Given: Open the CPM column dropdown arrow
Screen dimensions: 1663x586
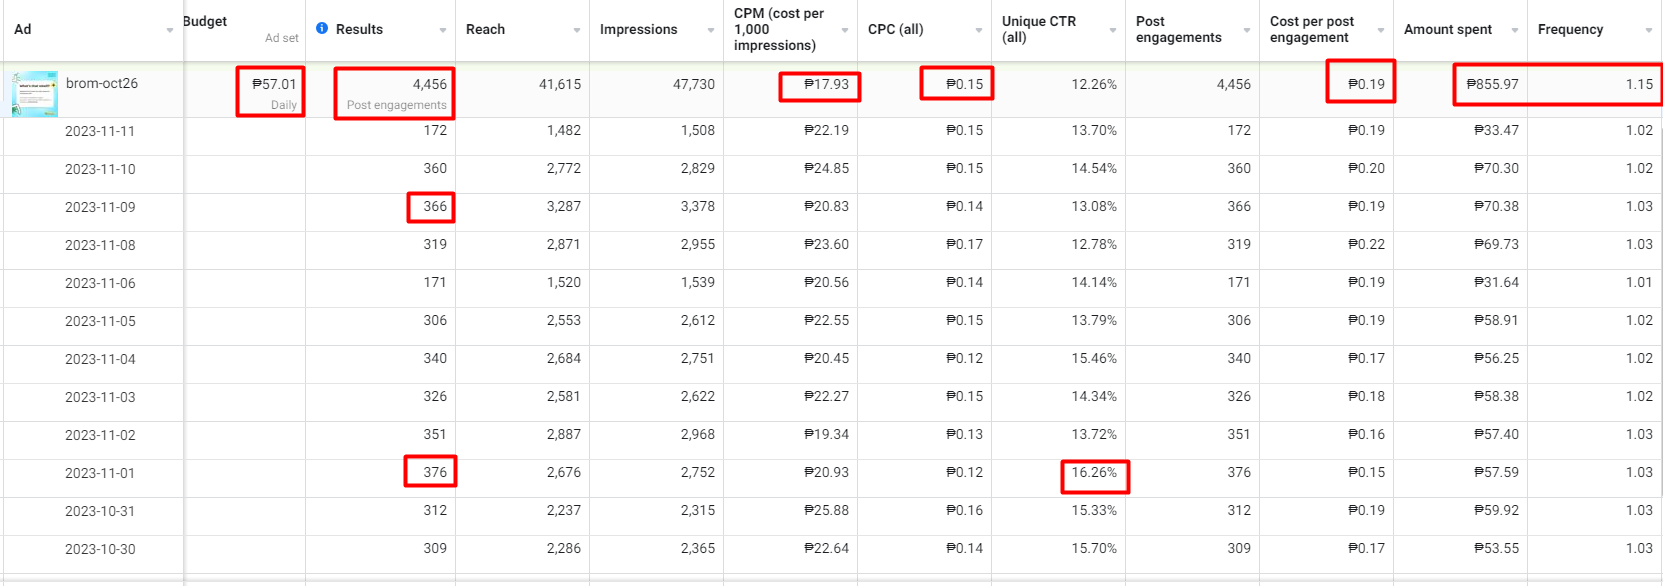Looking at the screenshot, I should [845, 30].
